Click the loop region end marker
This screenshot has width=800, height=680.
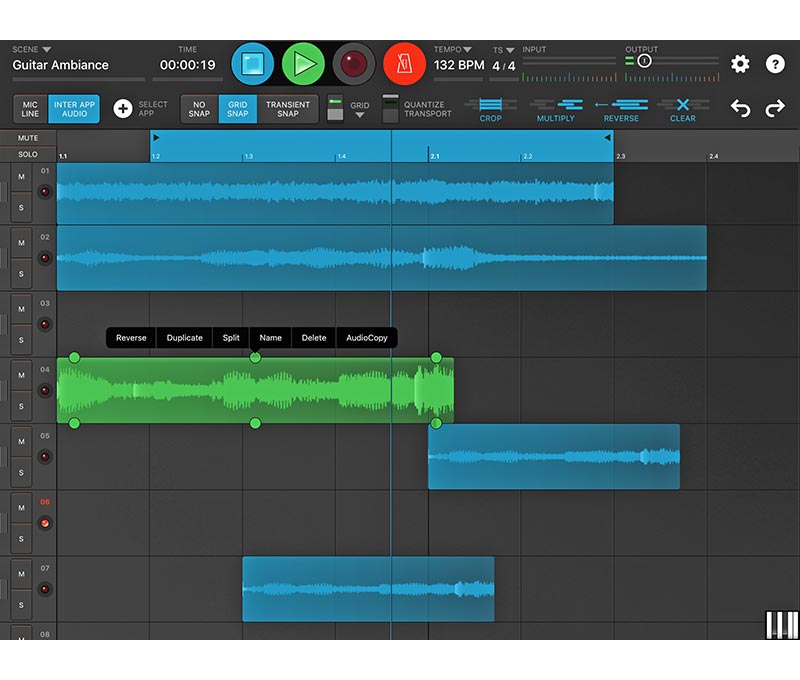[607, 138]
